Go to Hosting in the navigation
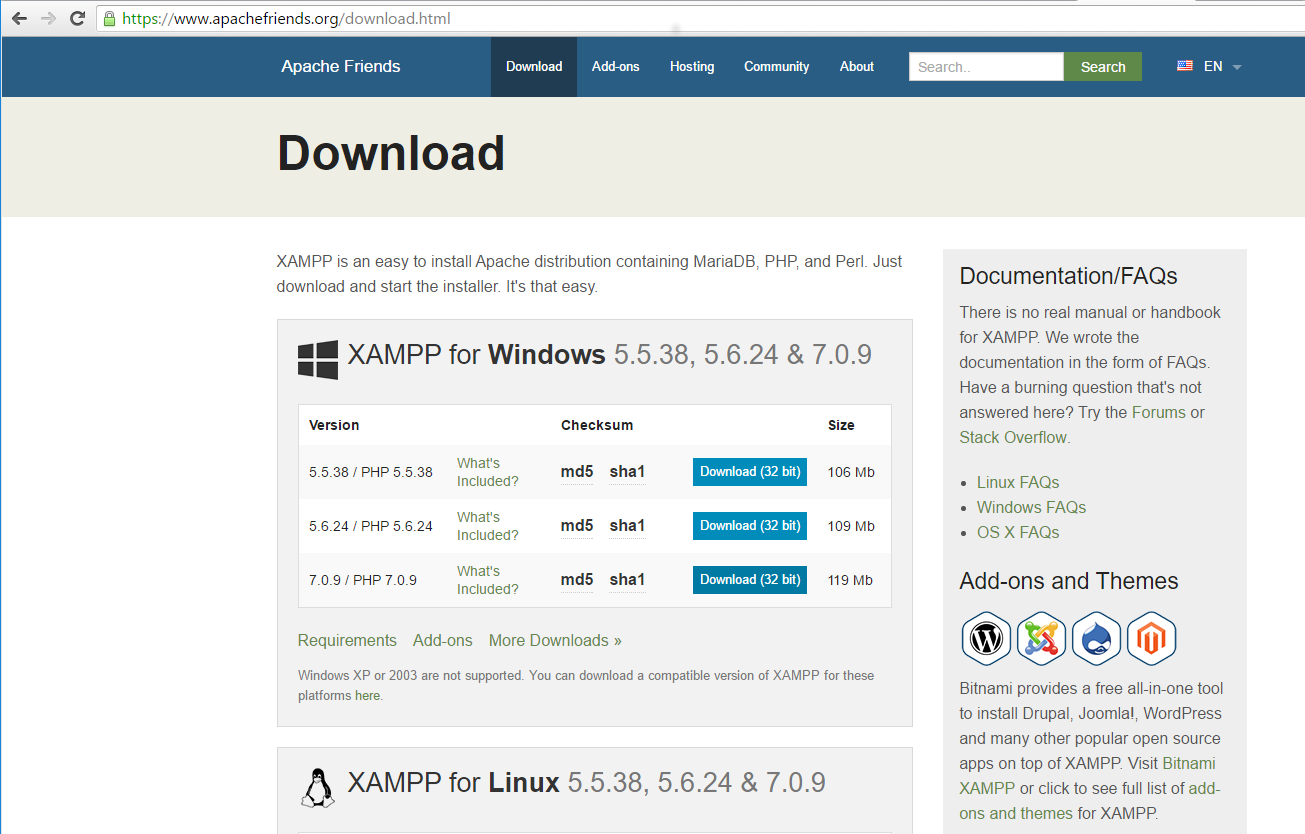This screenshot has width=1305, height=834. [692, 67]
